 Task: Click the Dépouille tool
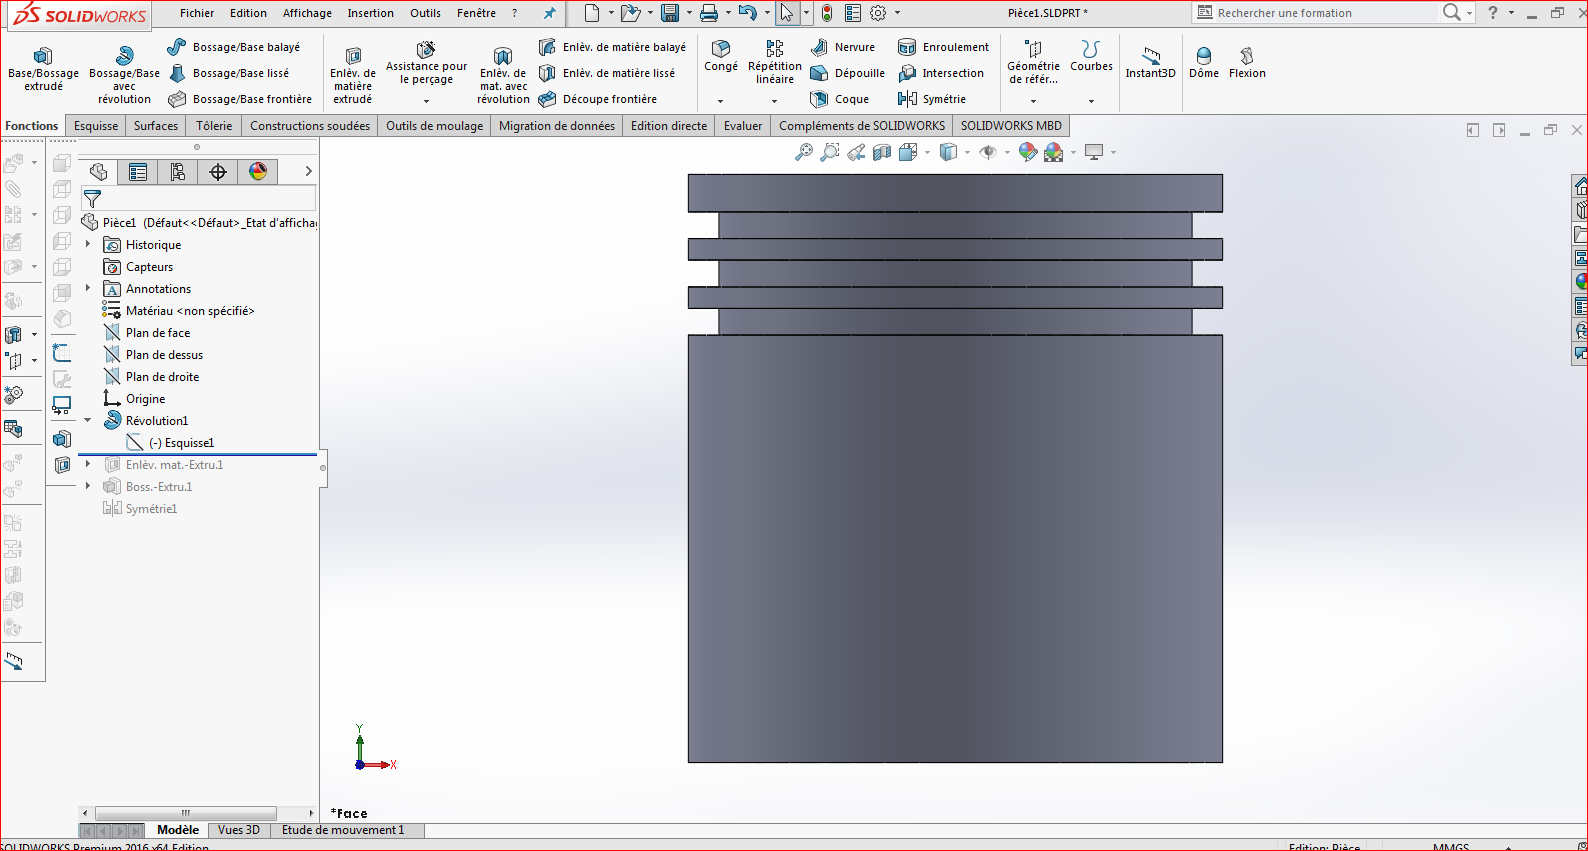point(848,73)
